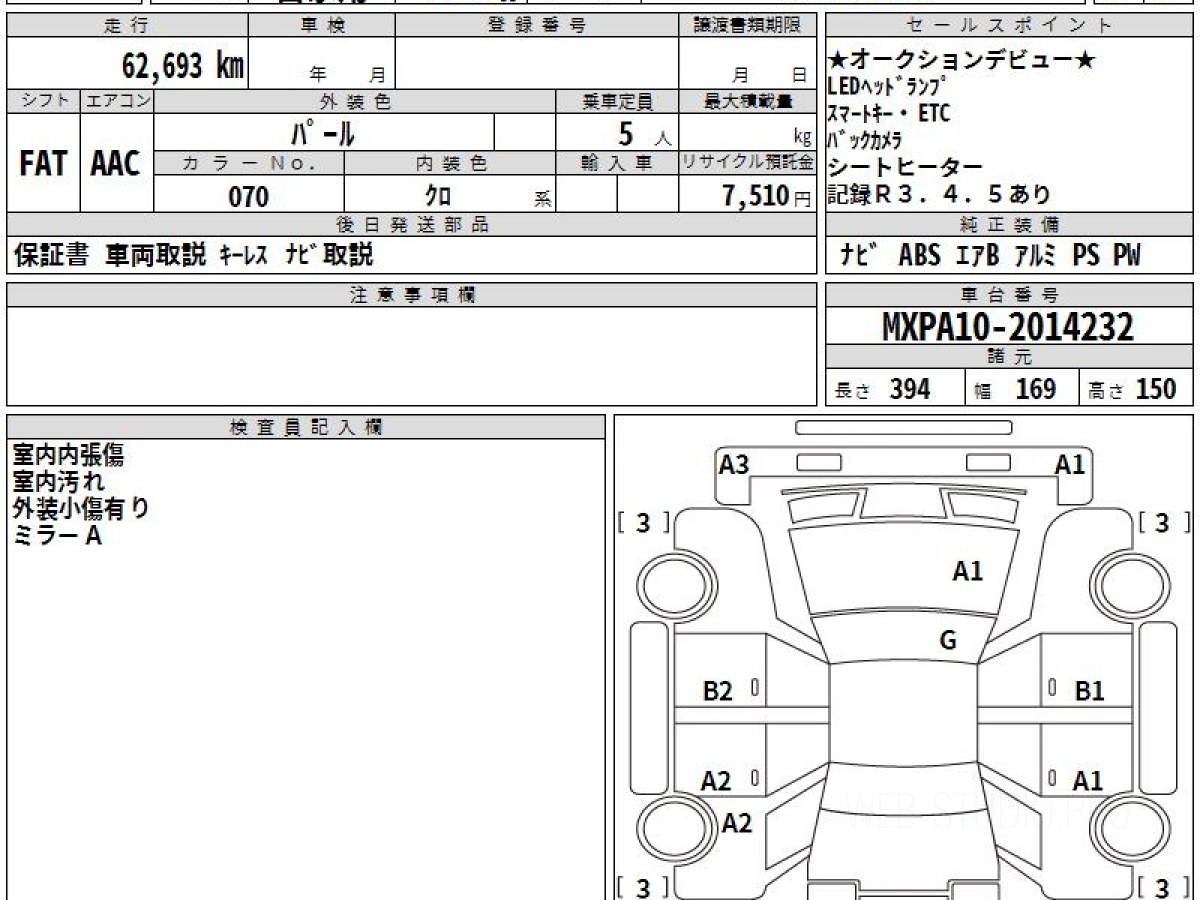Select PW in the equipment list

pyautogui.click(x=1126, y=256)
